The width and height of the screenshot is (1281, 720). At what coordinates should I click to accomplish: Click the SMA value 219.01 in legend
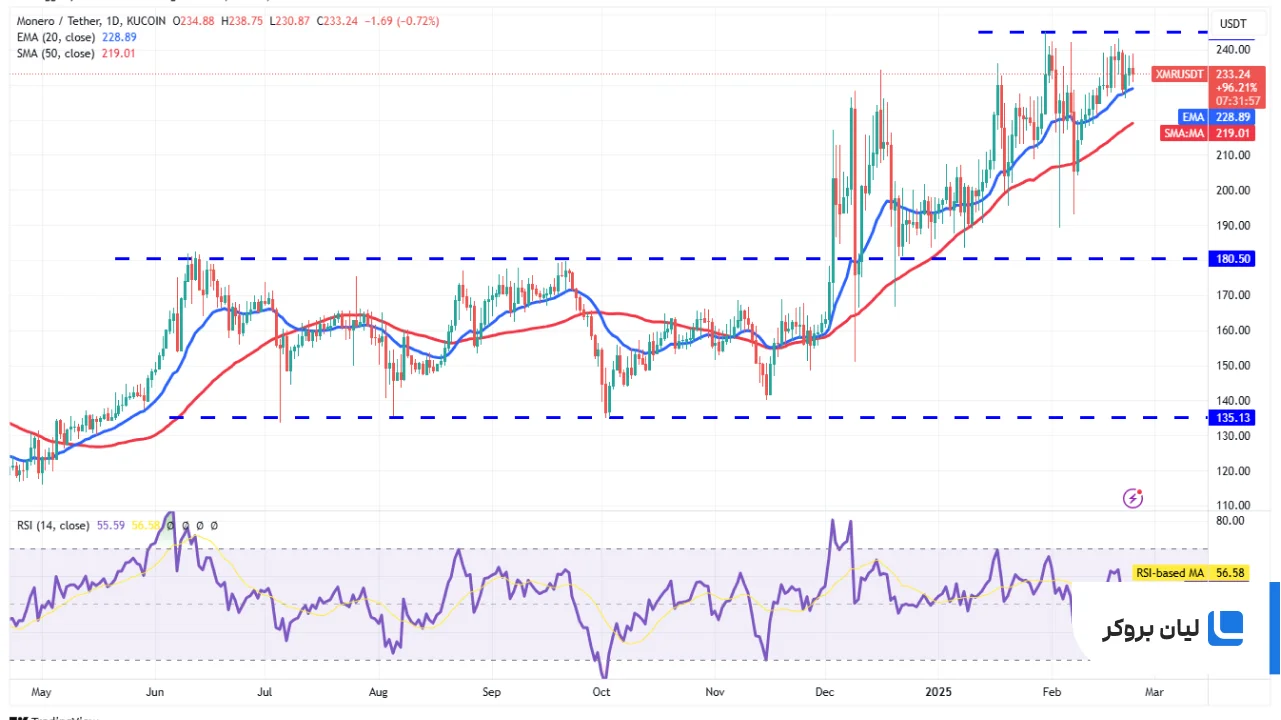click(119, 53)
